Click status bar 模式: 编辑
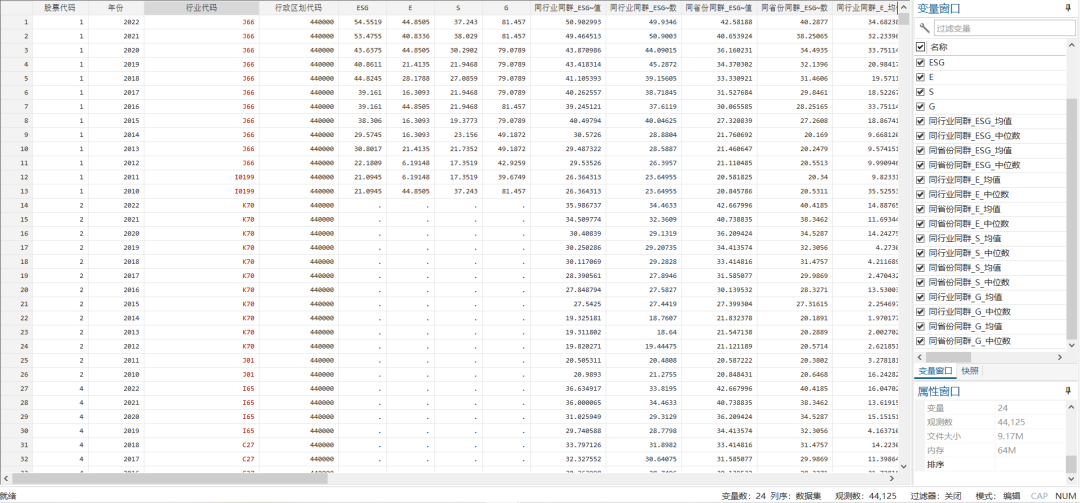This screenshot has height=503, width=1080. [997, 495]
